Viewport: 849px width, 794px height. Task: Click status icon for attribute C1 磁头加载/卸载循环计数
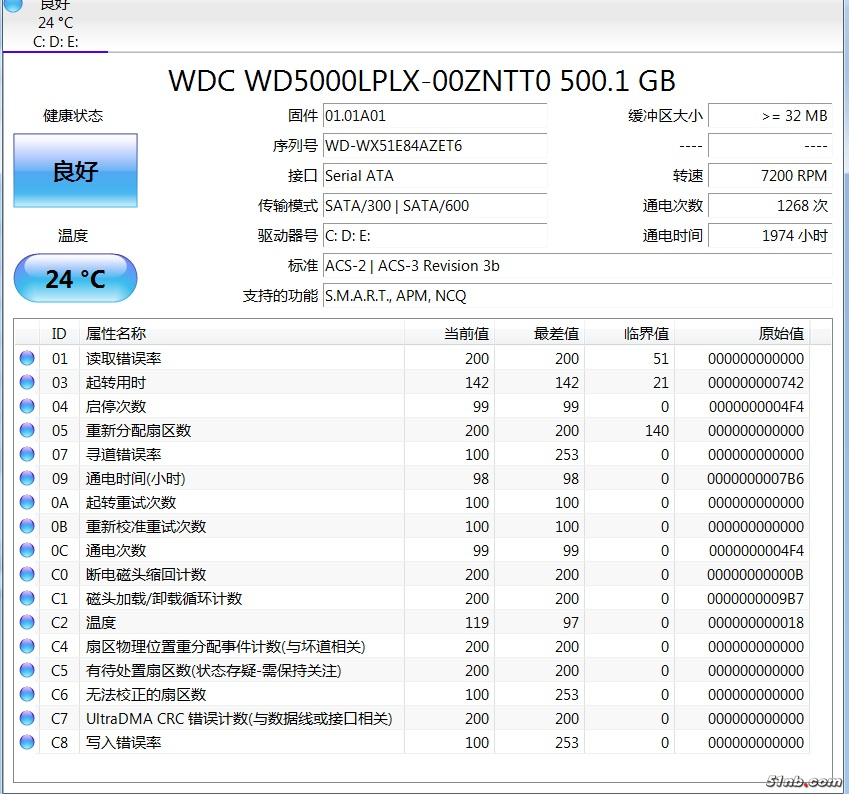coord(27,598)
